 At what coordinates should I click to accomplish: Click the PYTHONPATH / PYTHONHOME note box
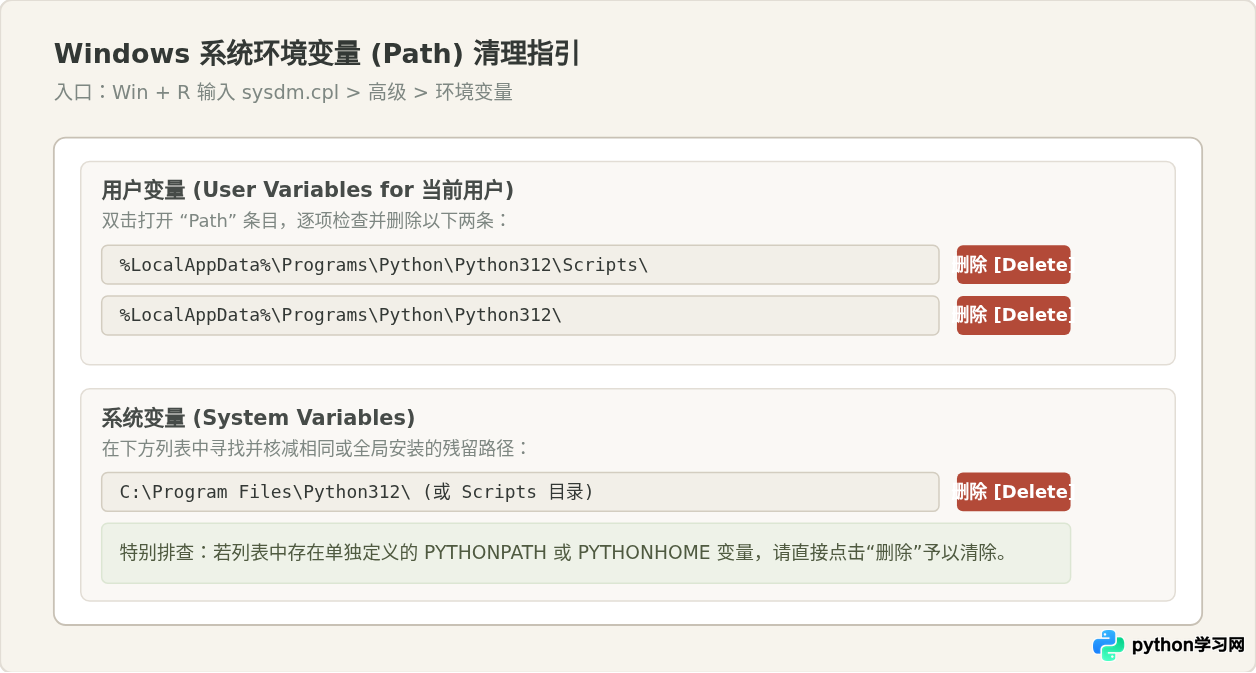click(x=586, y=553)
